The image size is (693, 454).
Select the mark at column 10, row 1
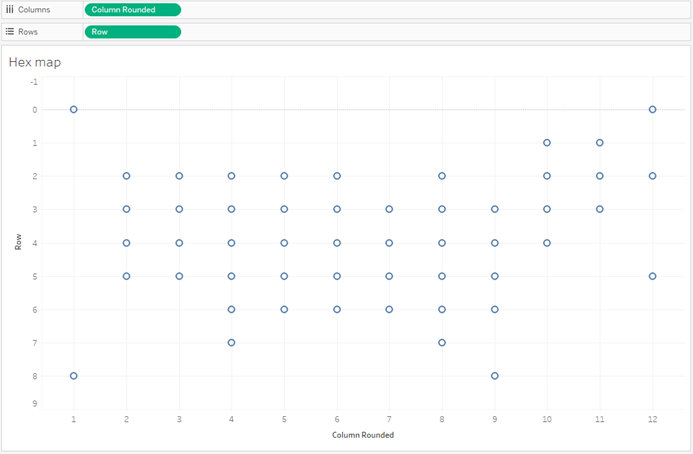tap(547, 143)
